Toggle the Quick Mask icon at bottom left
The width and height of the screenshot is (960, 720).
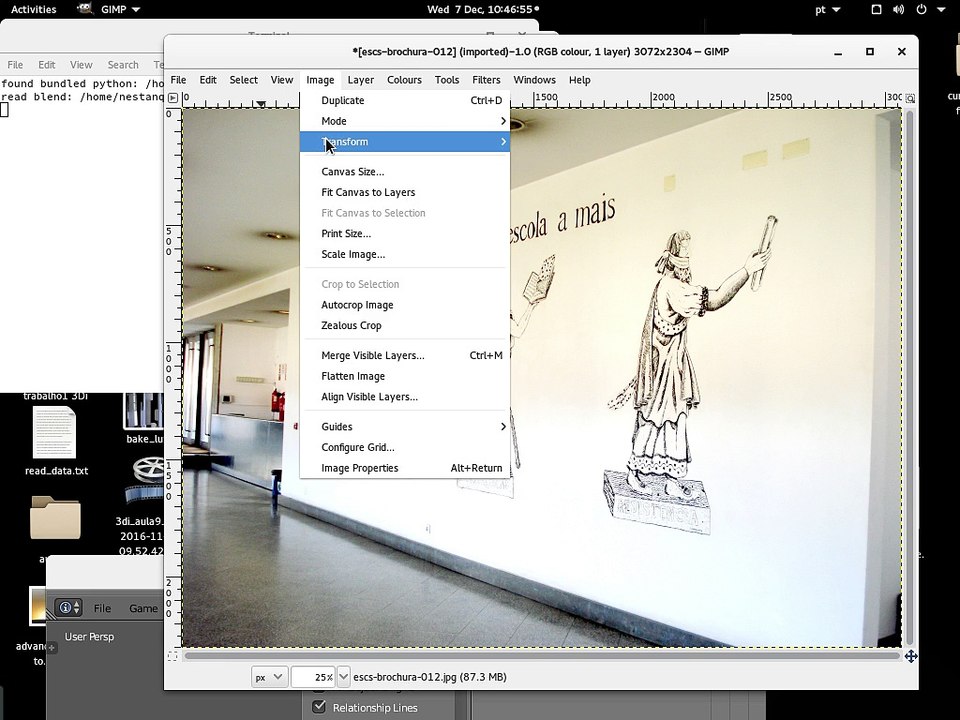(173, 656)
